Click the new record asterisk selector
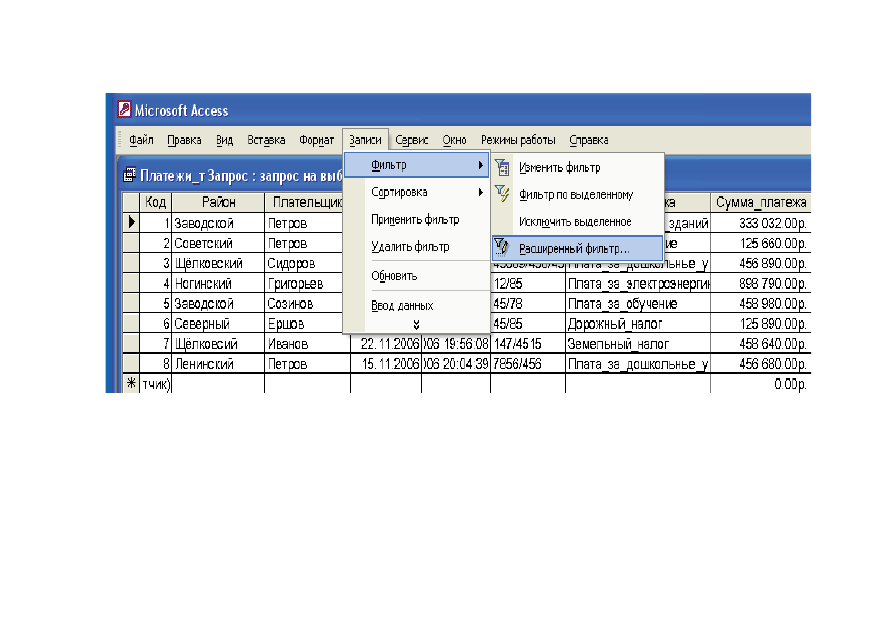Screen dimensions: 893x629 [132, 383]
